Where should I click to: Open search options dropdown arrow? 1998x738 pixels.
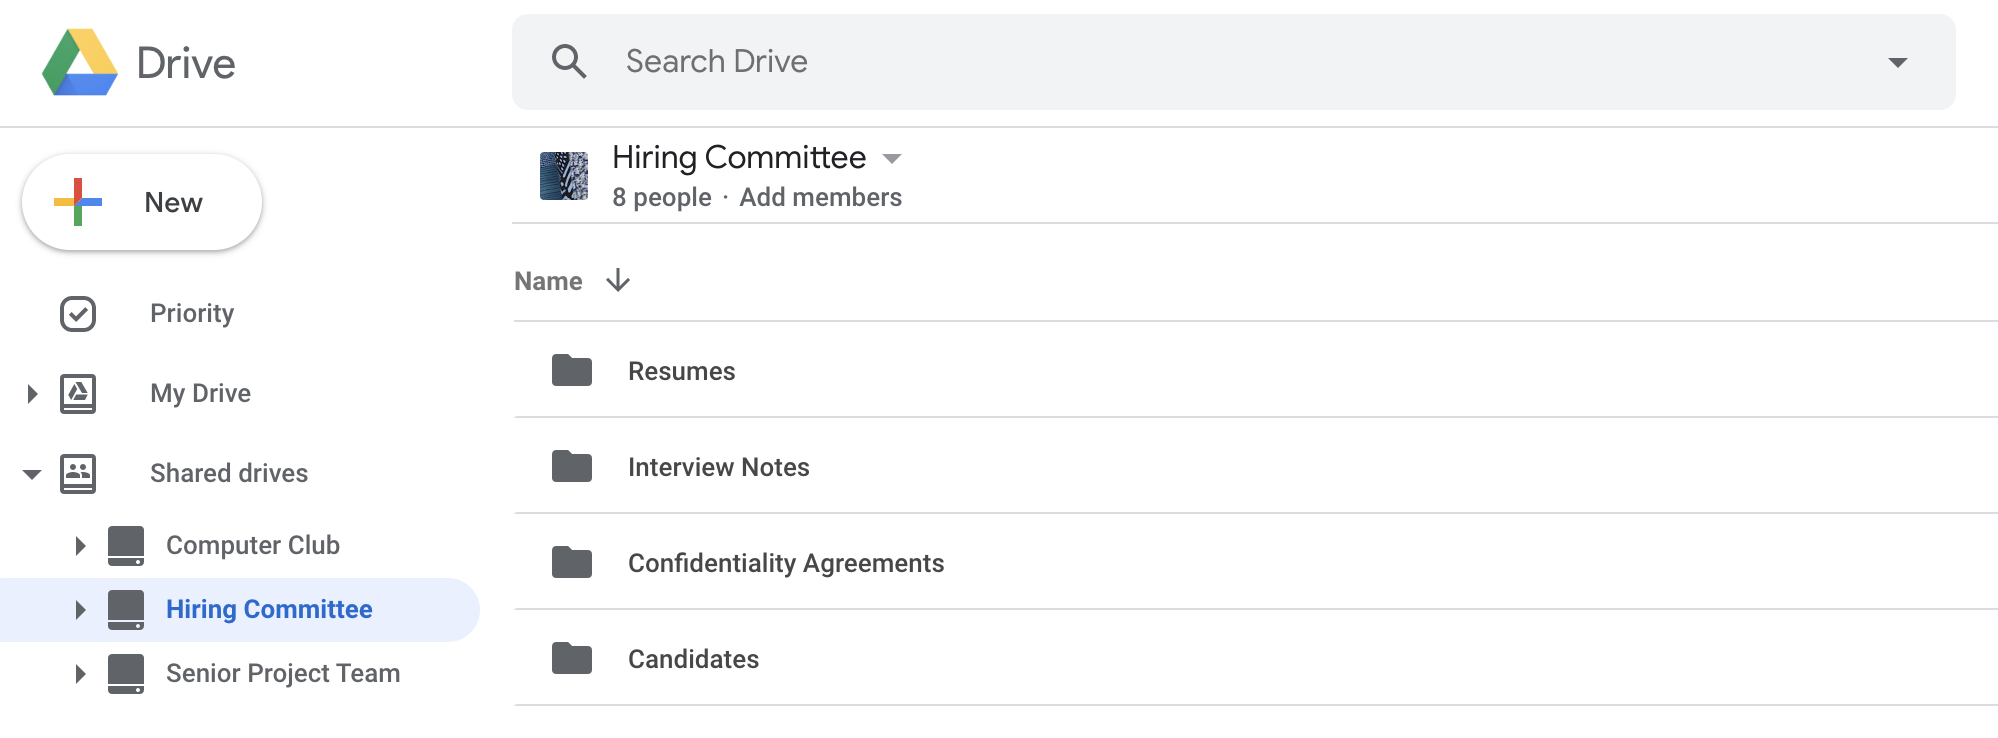click(1898, 61)
